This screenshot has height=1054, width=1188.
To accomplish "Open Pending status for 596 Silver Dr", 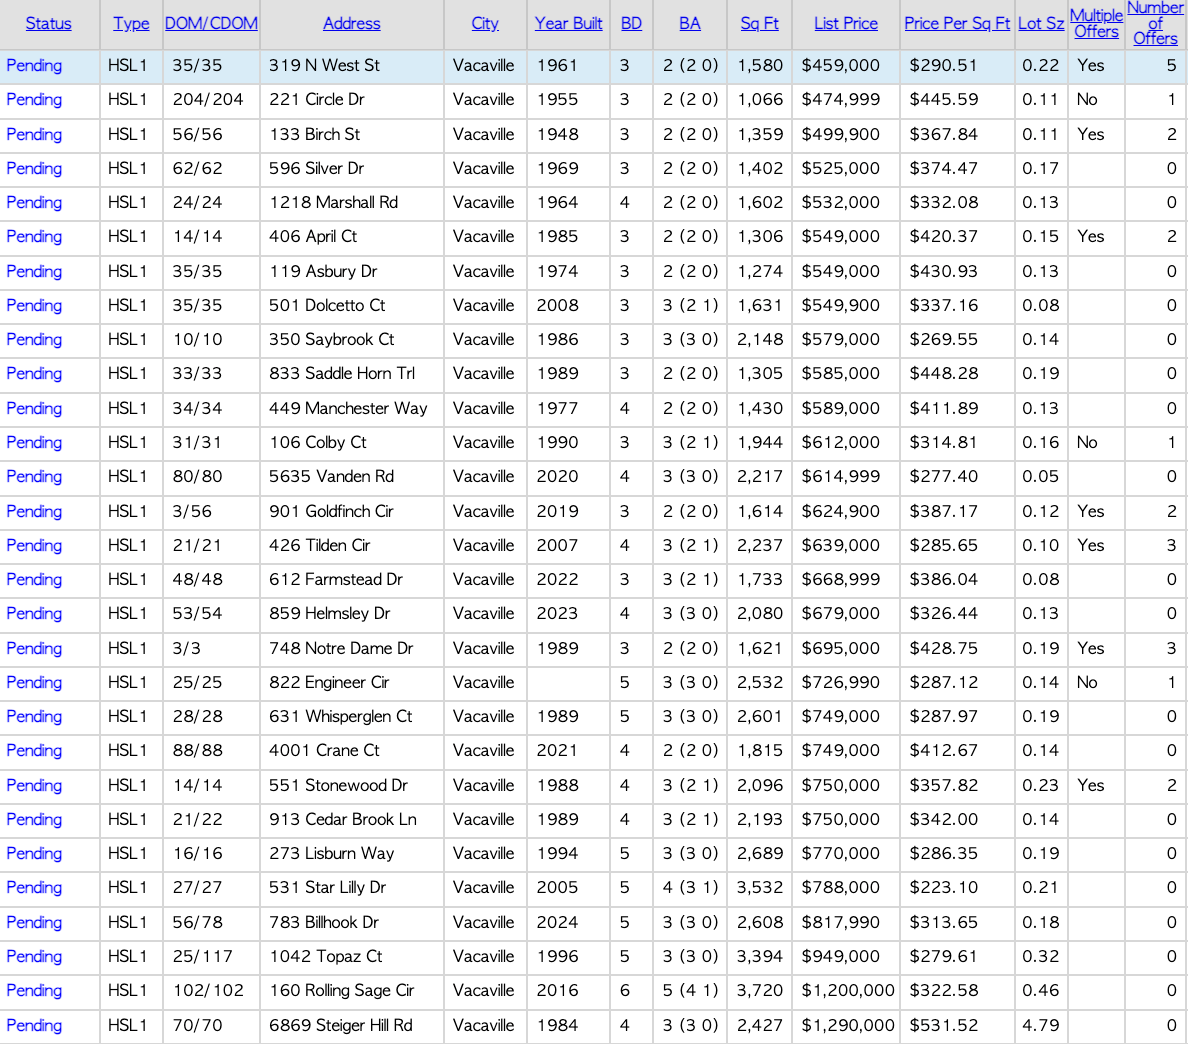I will (34, 168).
